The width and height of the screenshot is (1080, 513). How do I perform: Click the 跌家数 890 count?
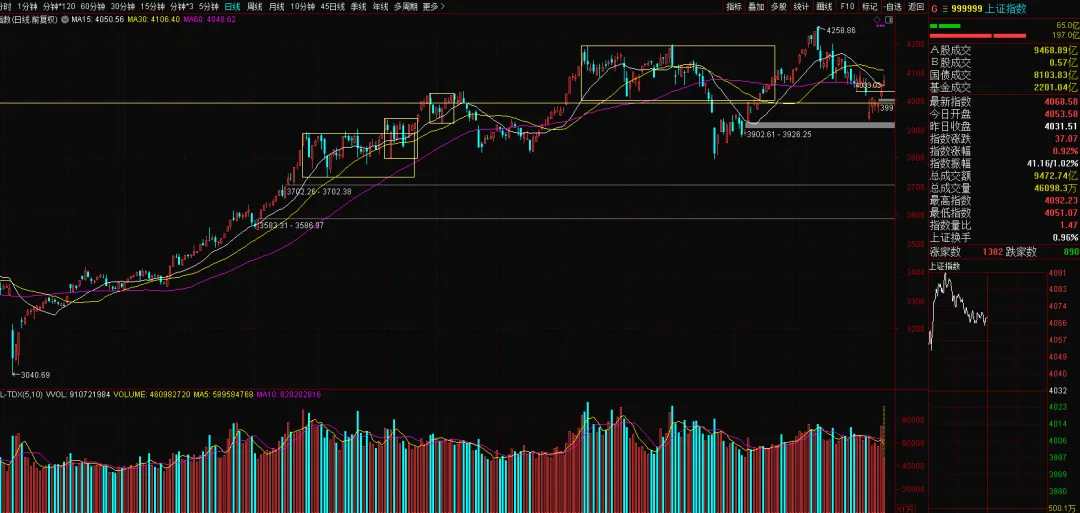pyautogui.click(x=1071, y=252)
